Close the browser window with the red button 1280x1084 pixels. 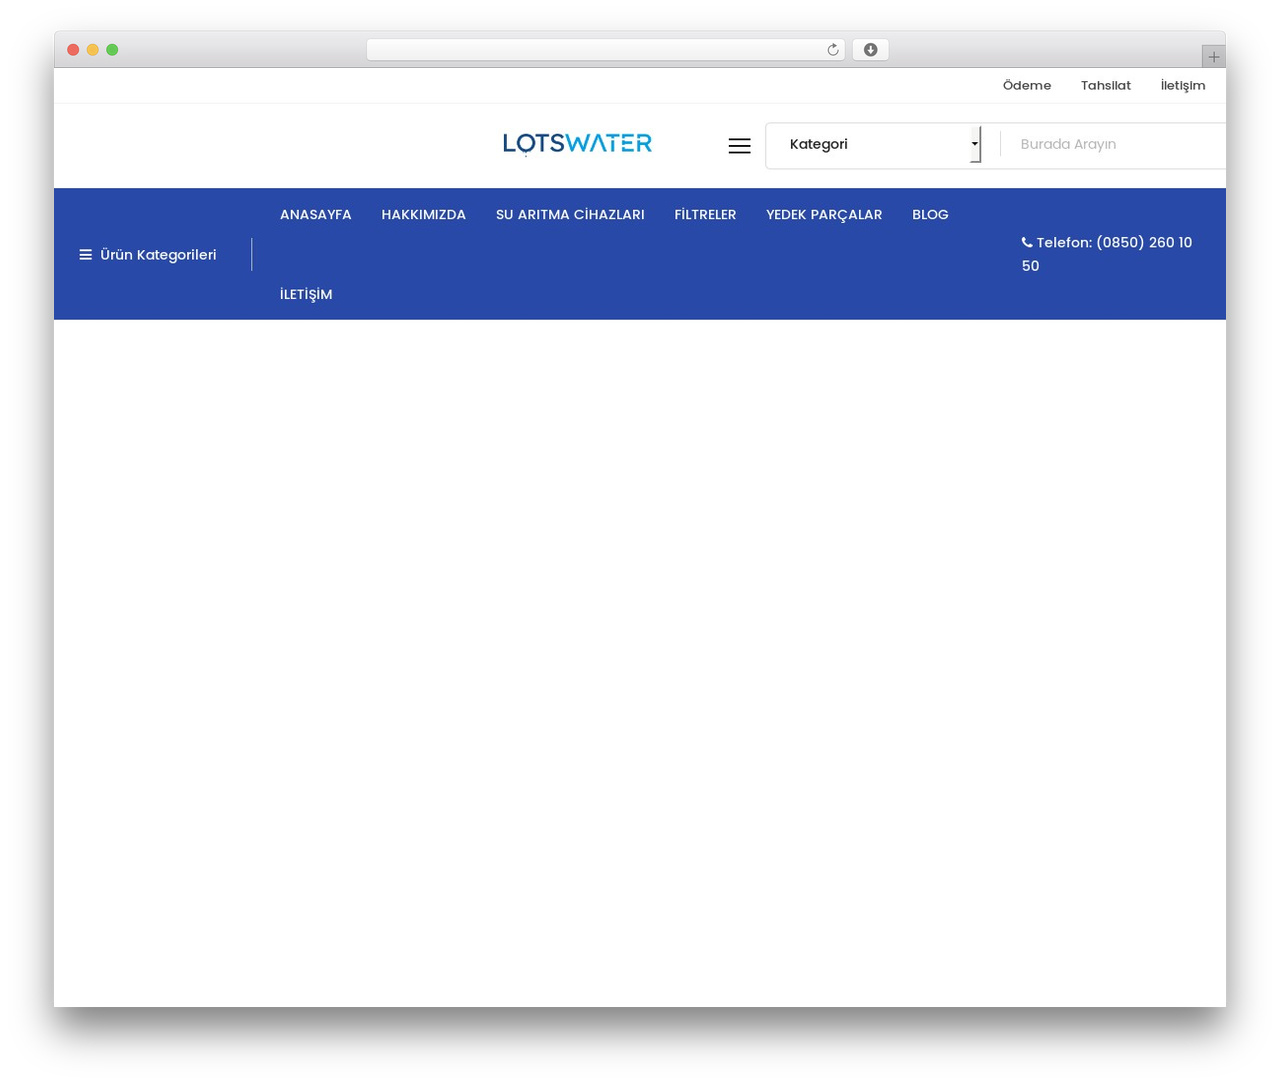point(73,50)
